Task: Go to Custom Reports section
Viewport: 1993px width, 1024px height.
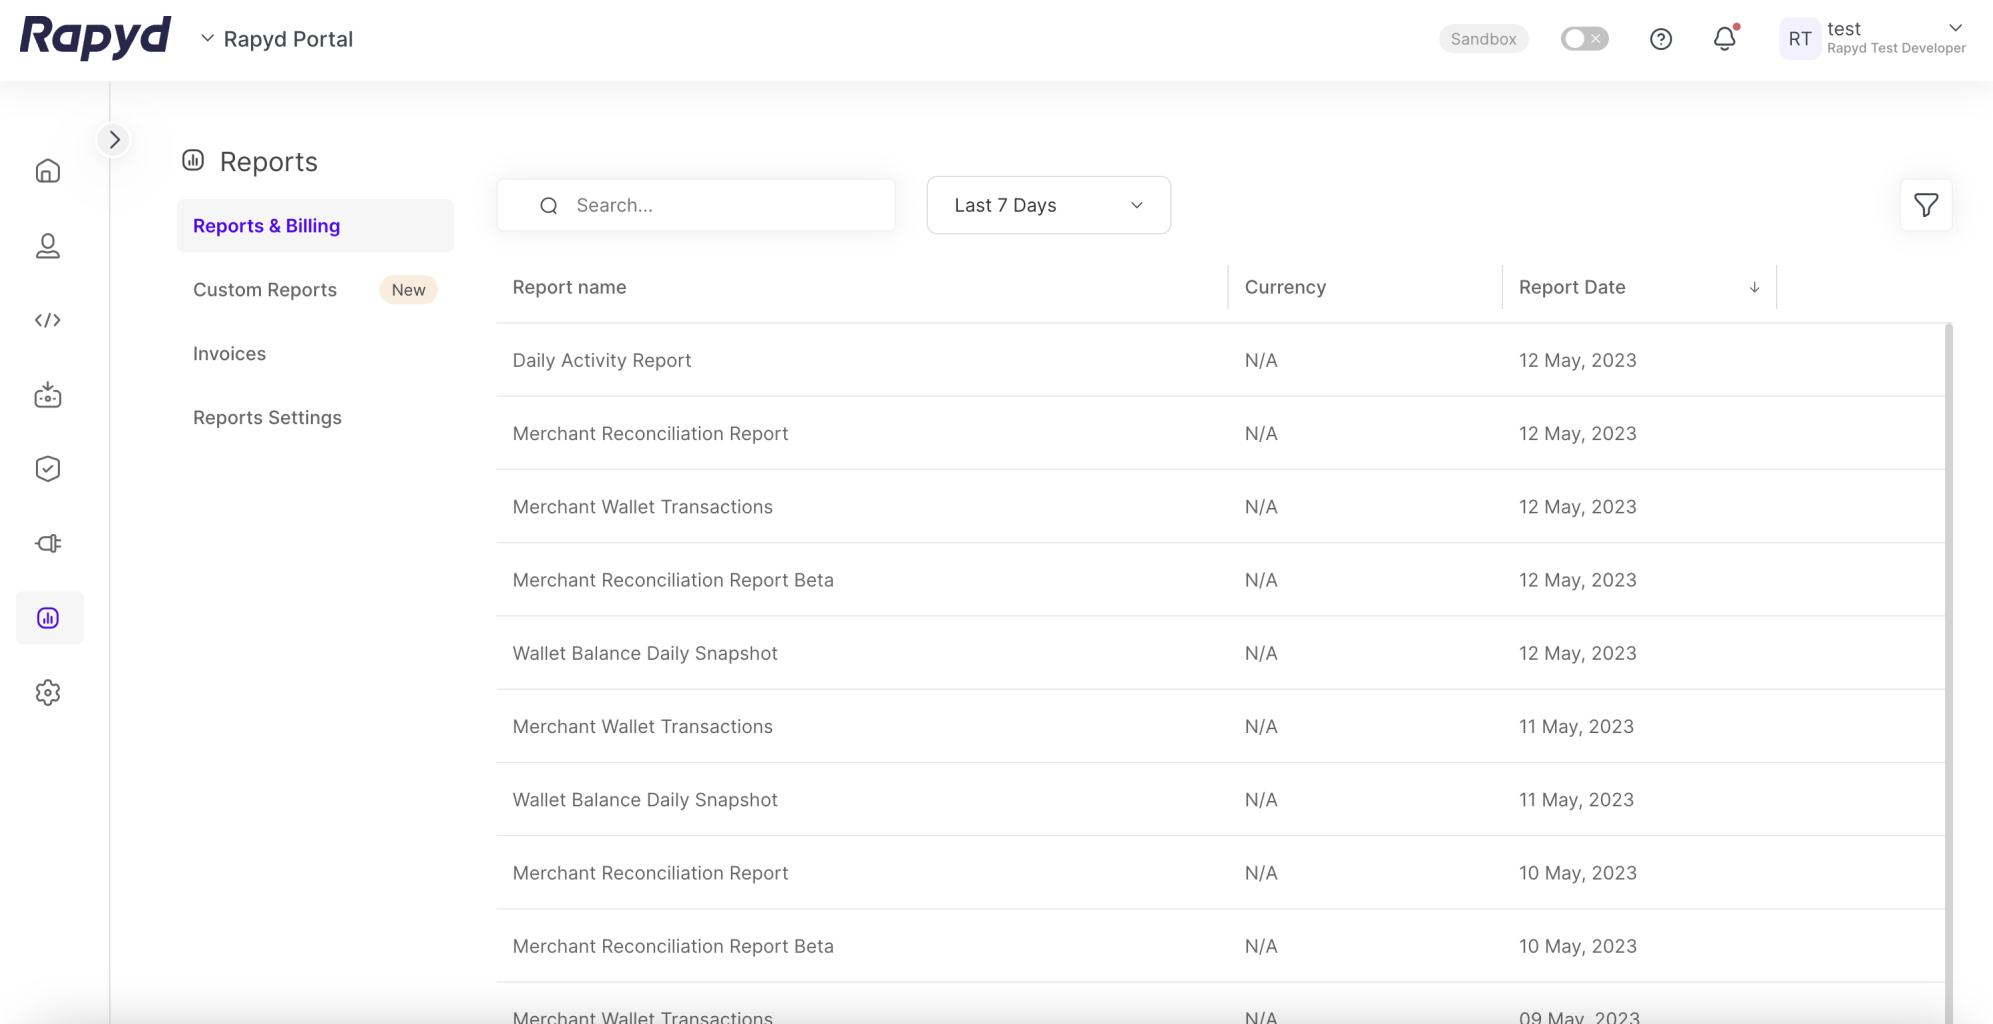Action: coord(265,290)
